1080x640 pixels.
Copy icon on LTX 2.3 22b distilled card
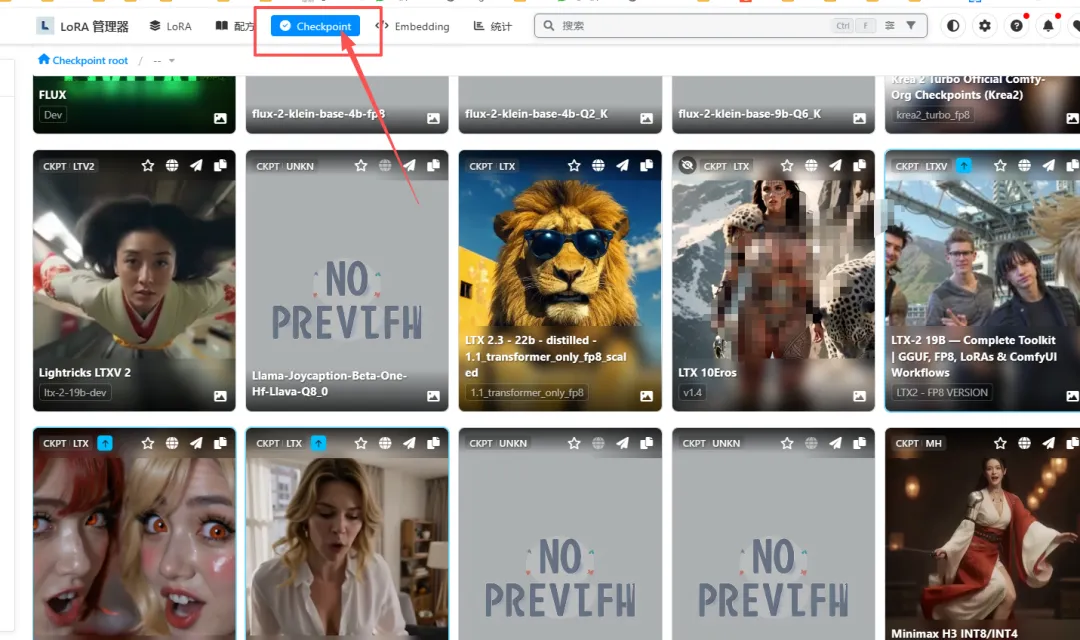coord(647,165)
